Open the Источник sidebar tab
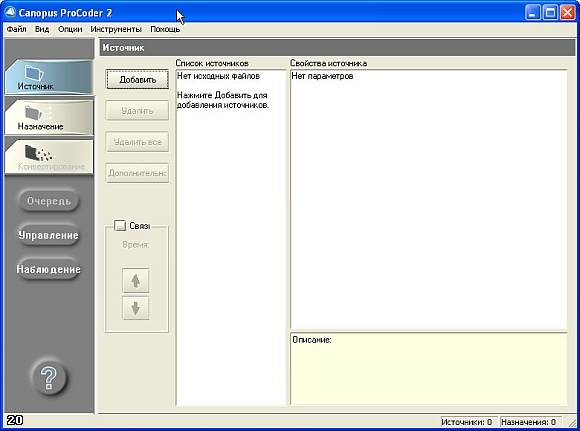 point(49,77)
